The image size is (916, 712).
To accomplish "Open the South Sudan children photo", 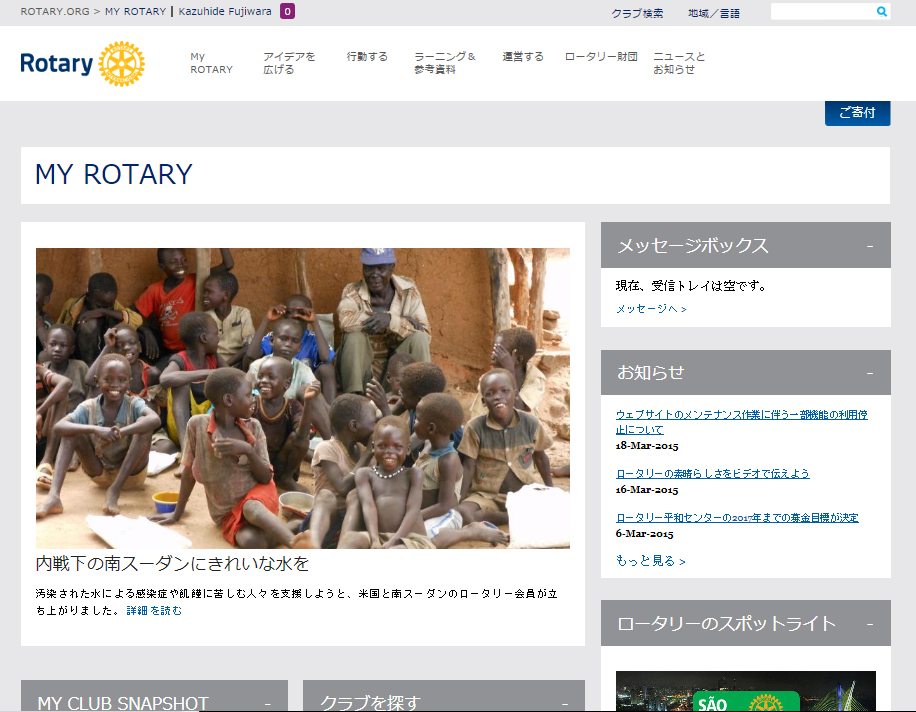I will (x=303, y=398).
